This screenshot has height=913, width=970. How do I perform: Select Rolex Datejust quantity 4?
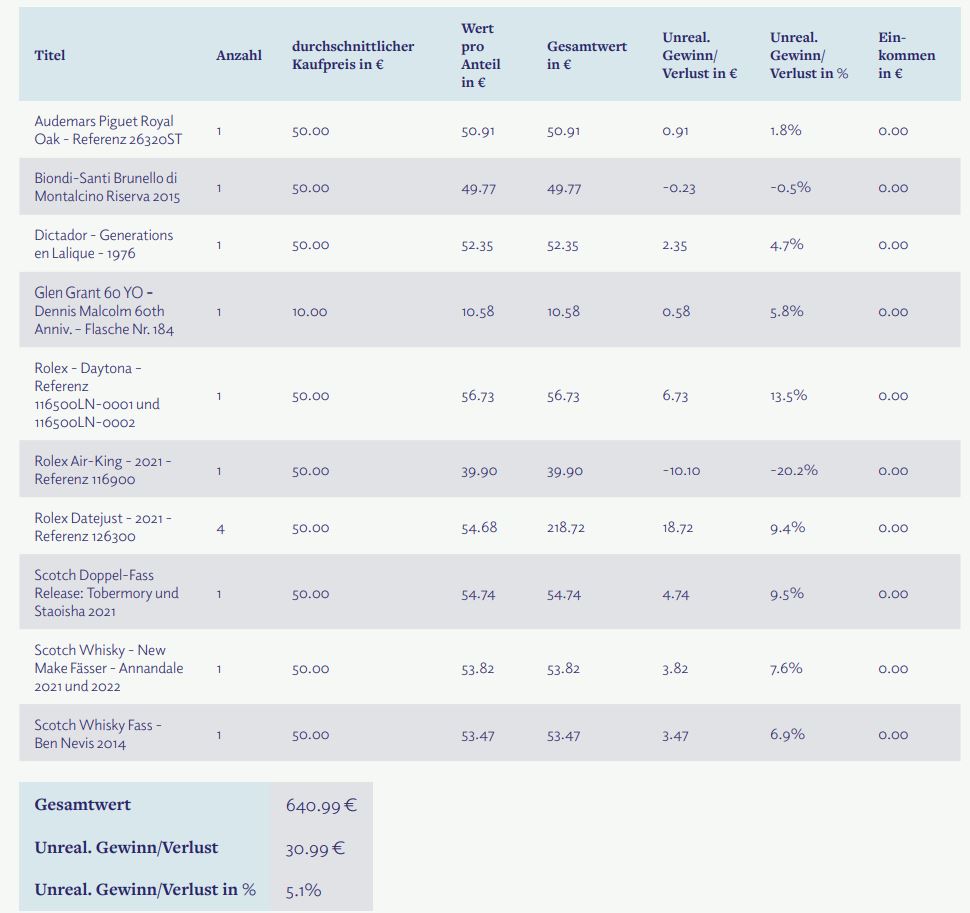220,528
